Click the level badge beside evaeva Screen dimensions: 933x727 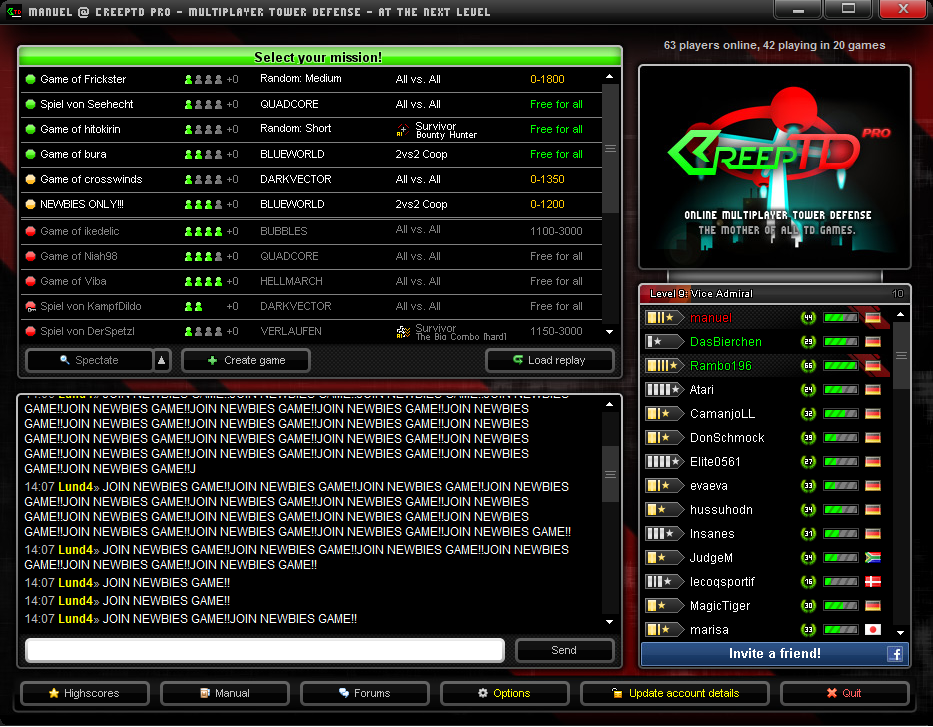coord(808,486)
